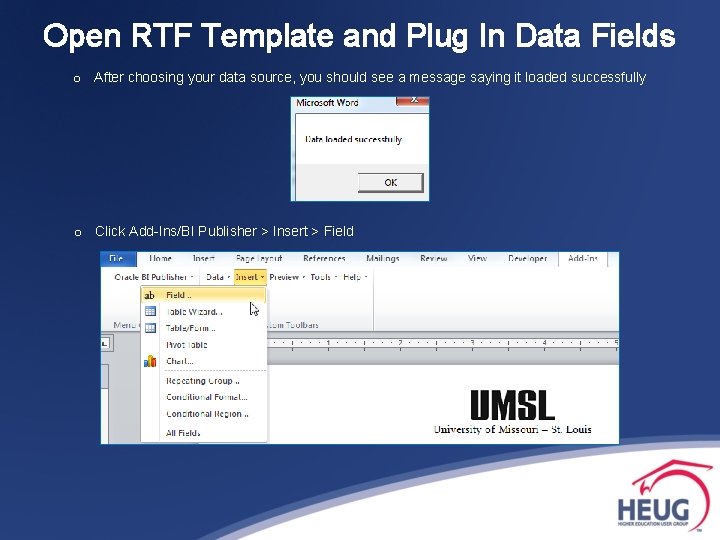
Task: Close the Microsoft Word message dialog
Action: [x=413, y=101]
